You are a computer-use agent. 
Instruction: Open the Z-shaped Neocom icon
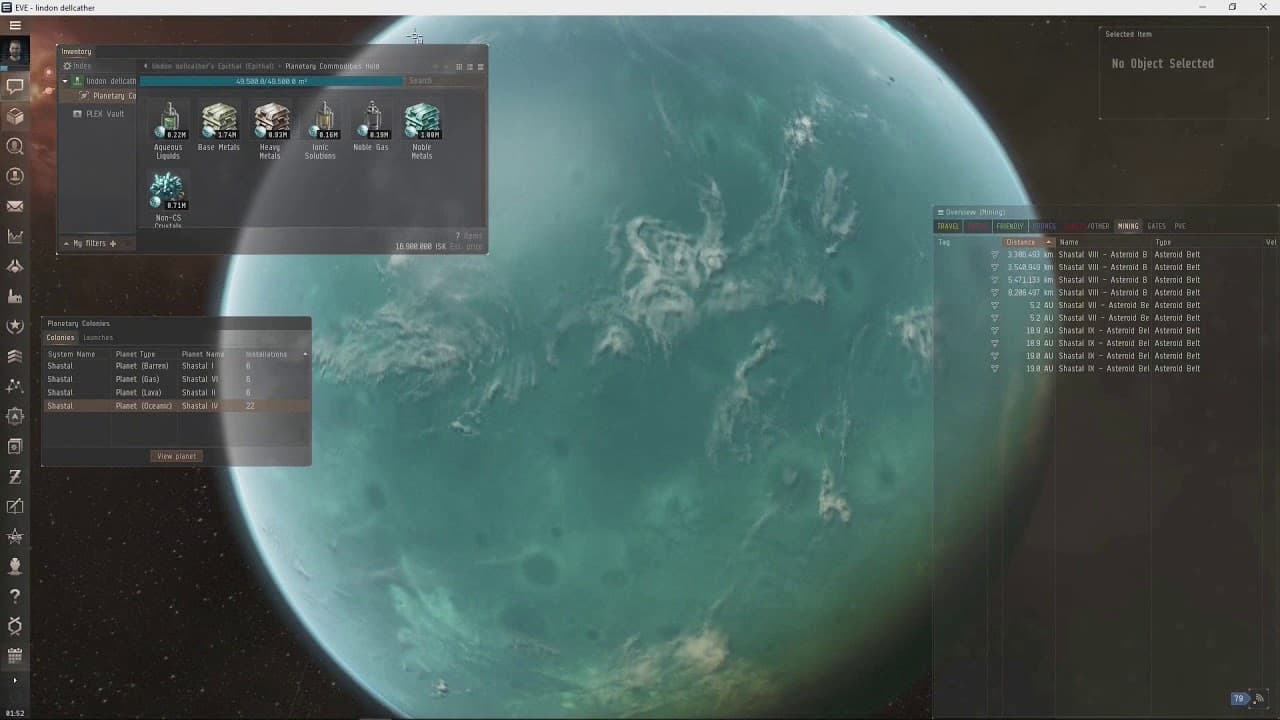point(15,476)
